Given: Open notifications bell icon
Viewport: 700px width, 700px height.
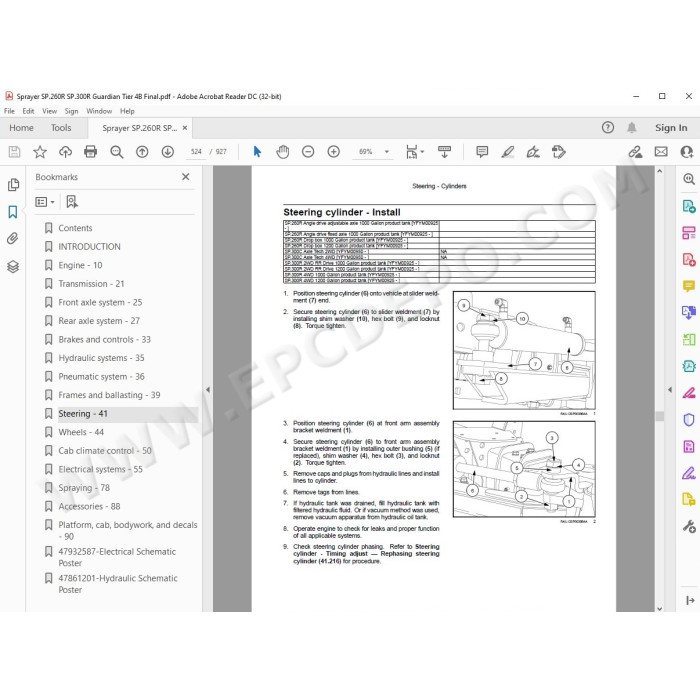Looking at the screenshot, I should point(632,128).
